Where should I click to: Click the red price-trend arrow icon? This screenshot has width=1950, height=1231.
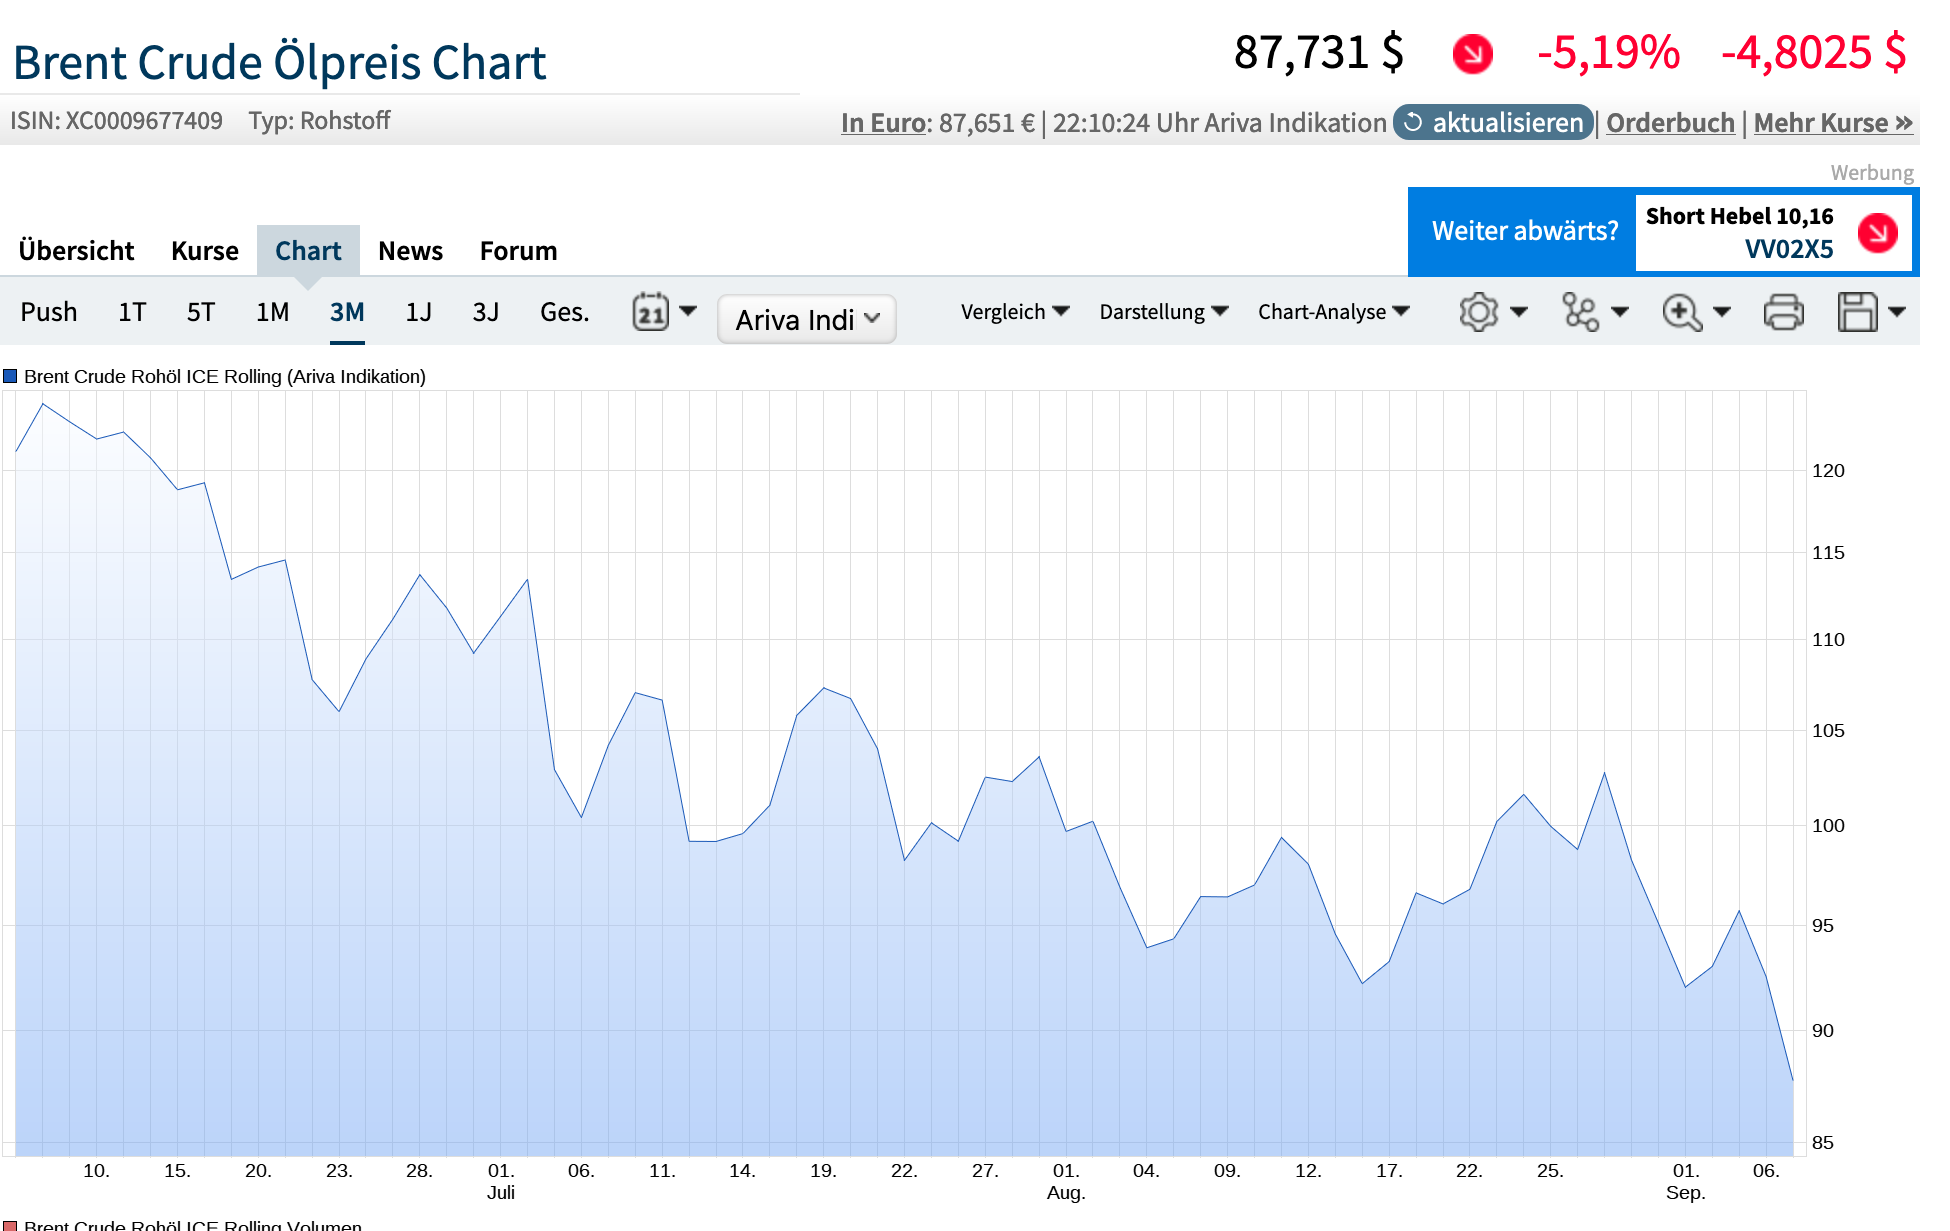click(1472, 54)
